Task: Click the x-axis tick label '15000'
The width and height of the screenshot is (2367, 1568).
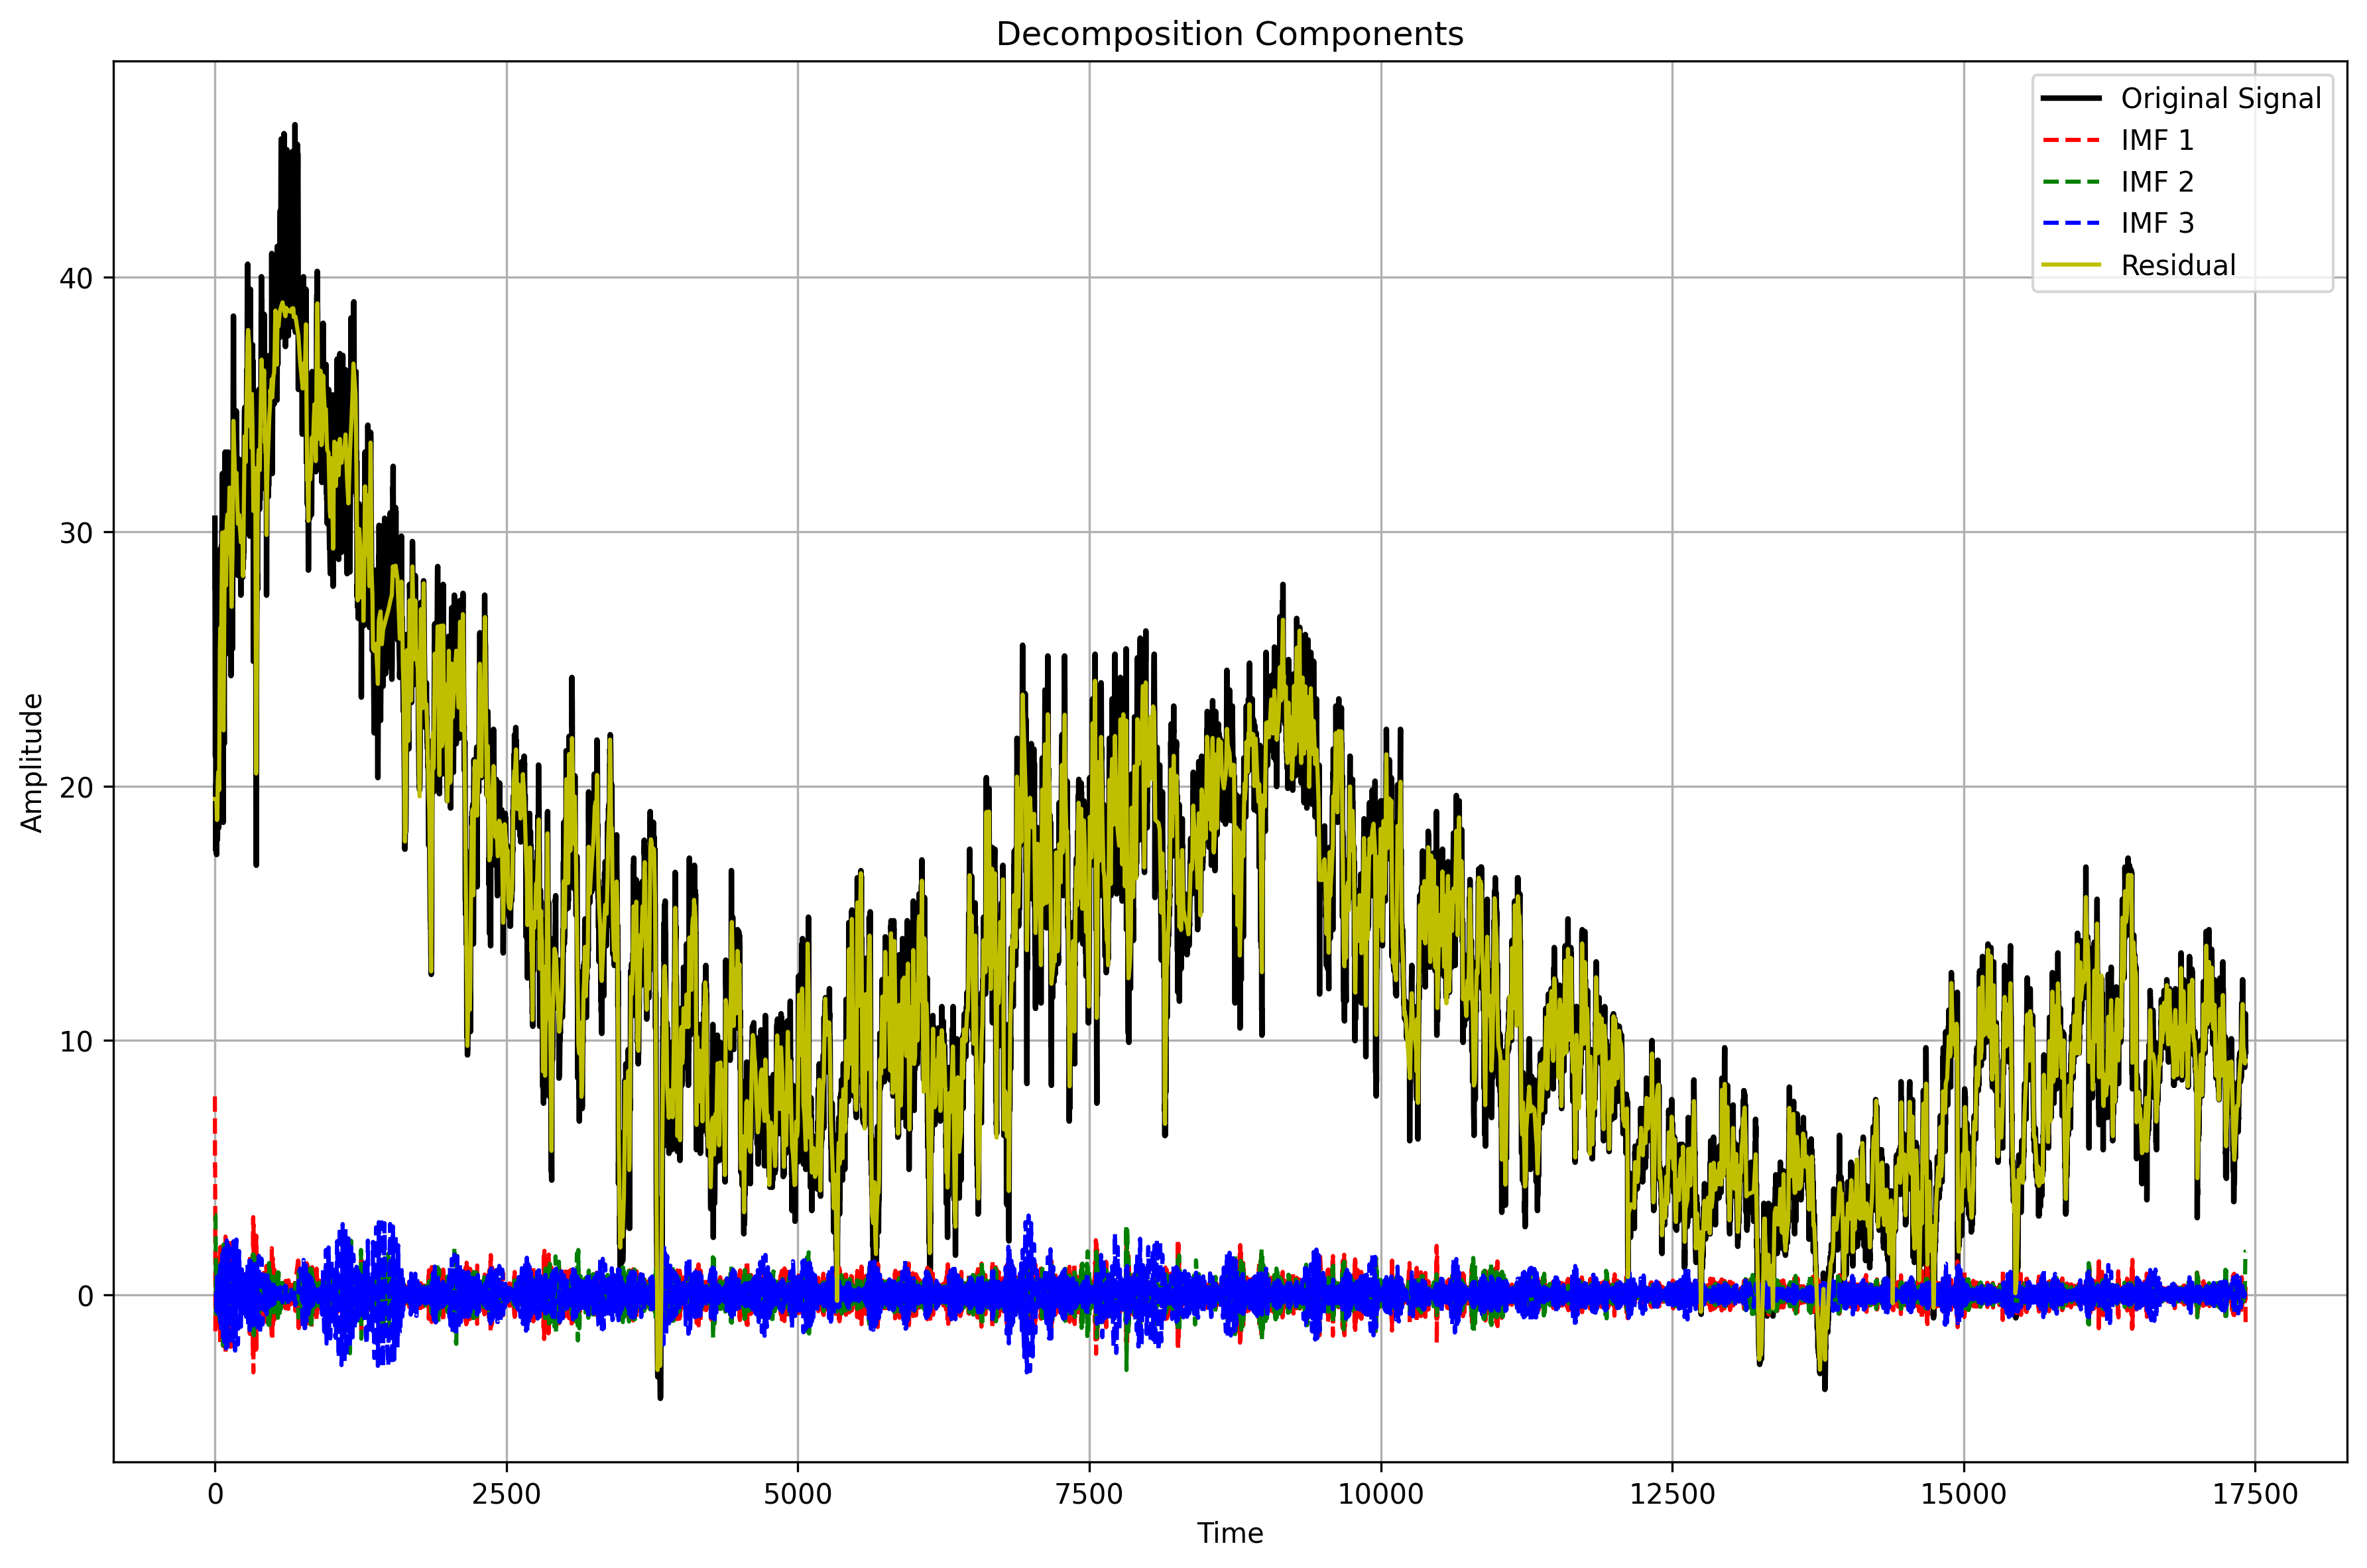Action: (1964, 1494)
